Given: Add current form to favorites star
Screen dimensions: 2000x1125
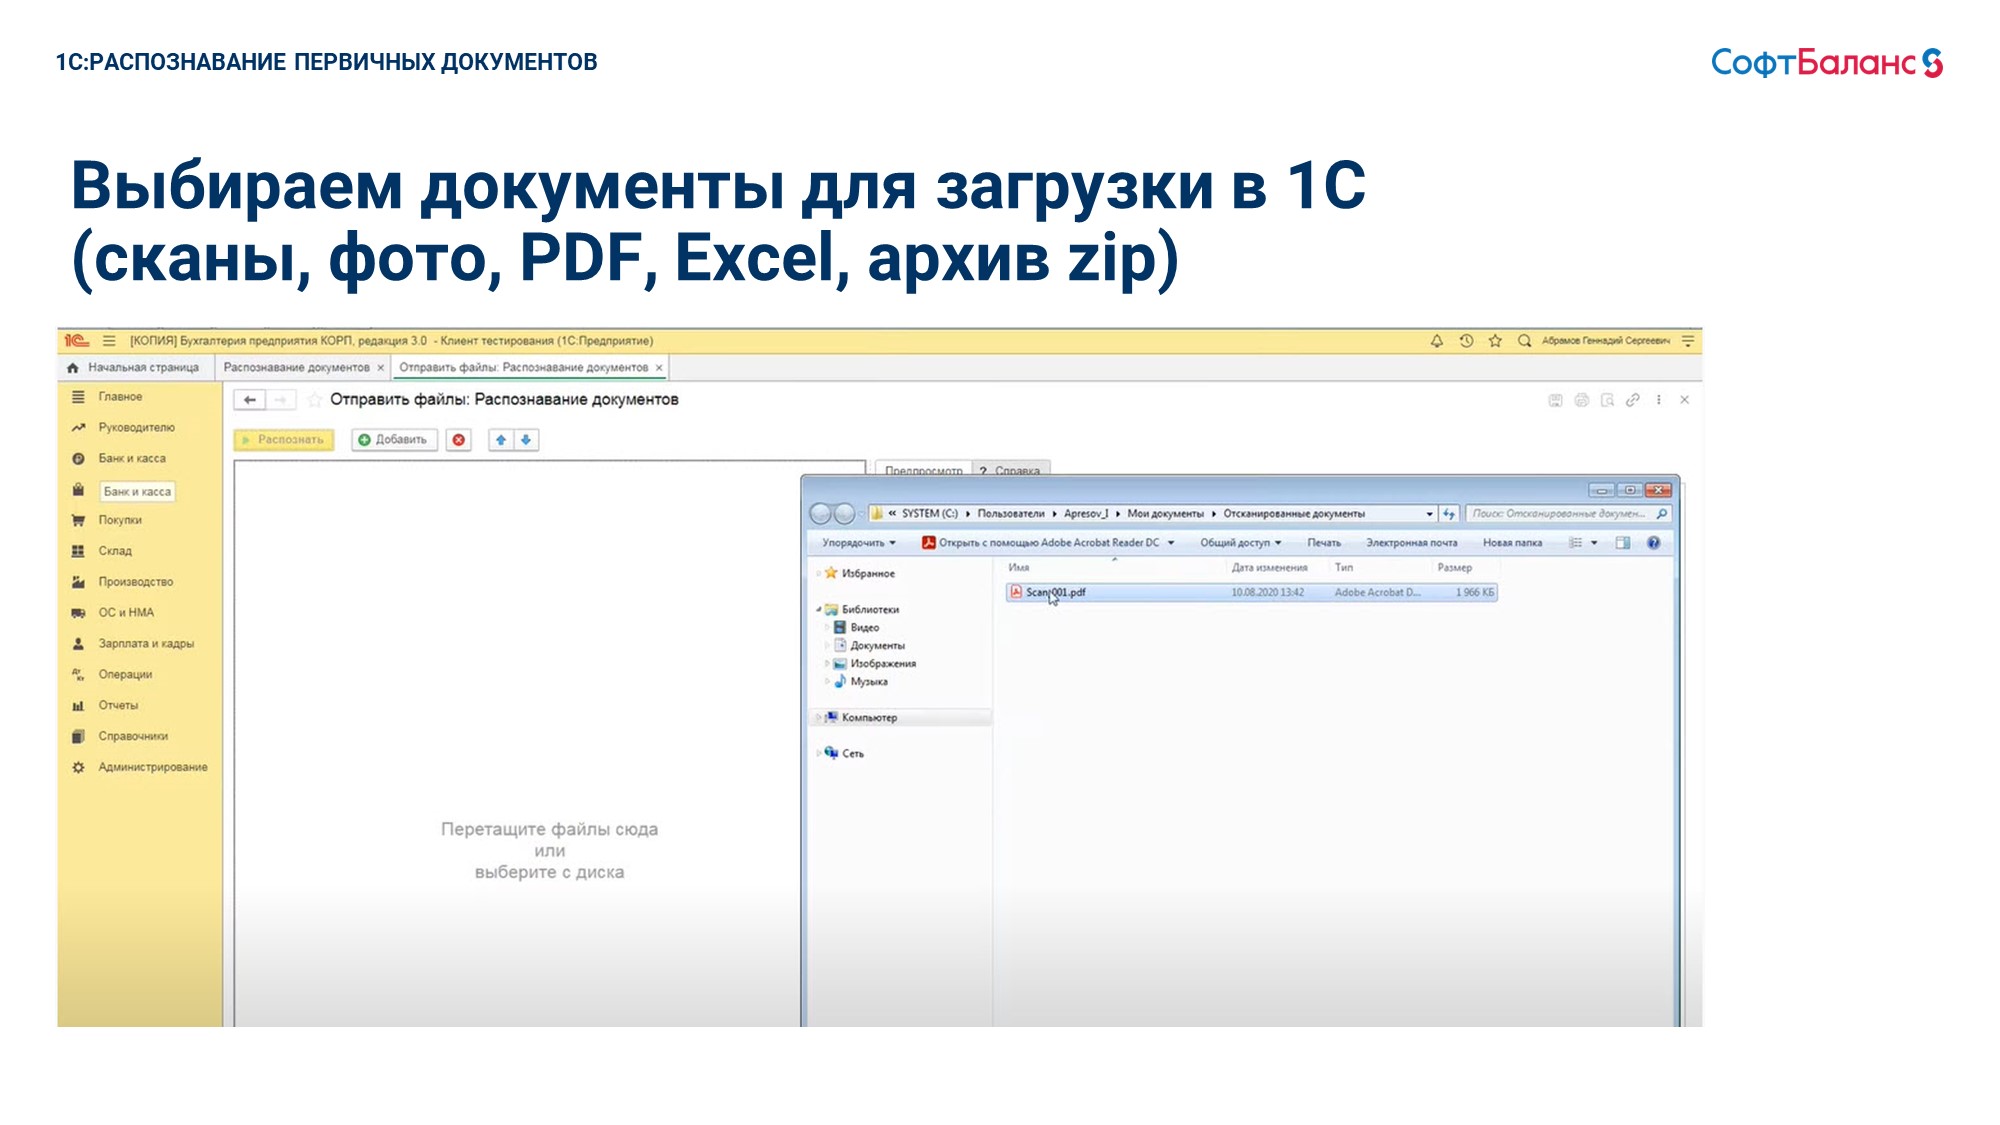Looking at the screenshot, I should click(314, 400).
